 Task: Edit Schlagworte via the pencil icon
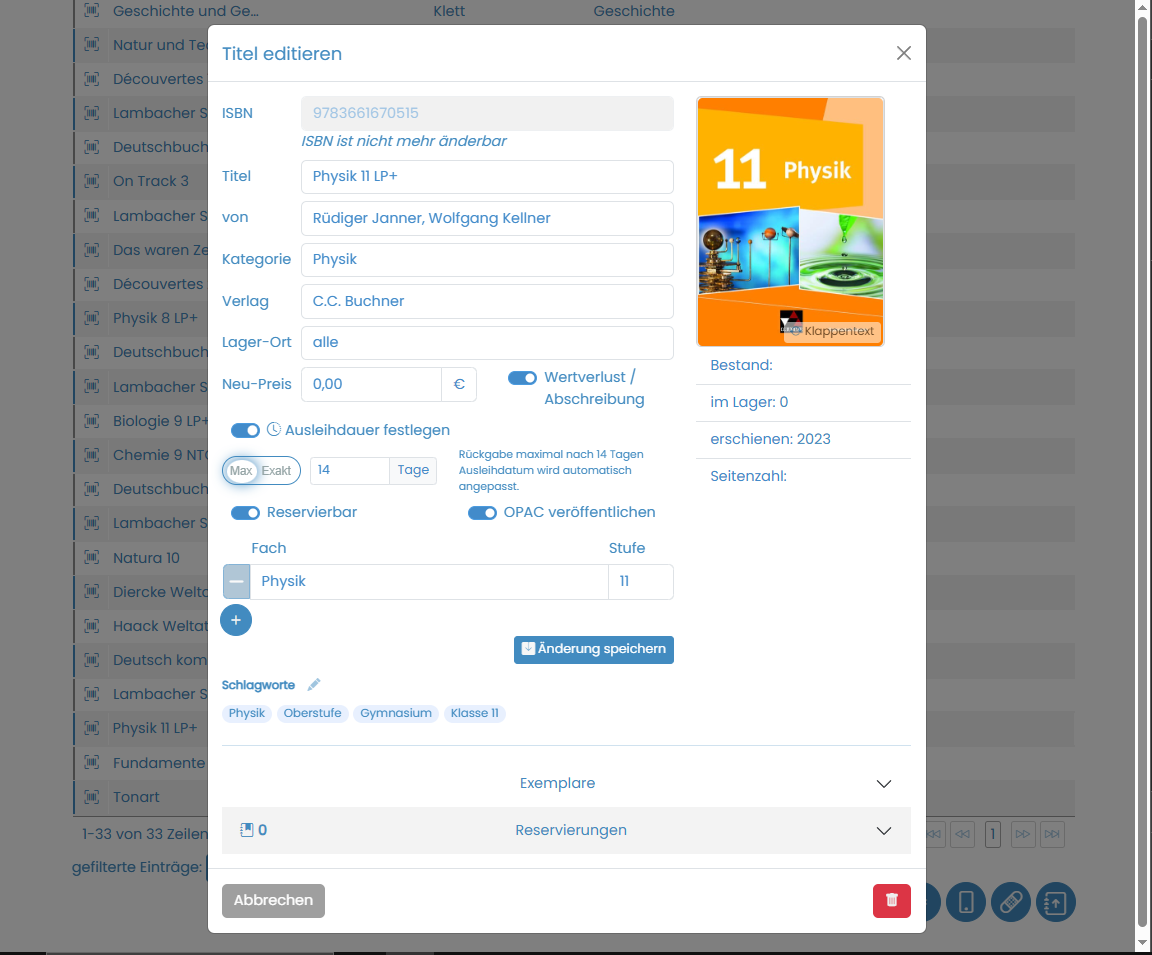pos(313,684)
